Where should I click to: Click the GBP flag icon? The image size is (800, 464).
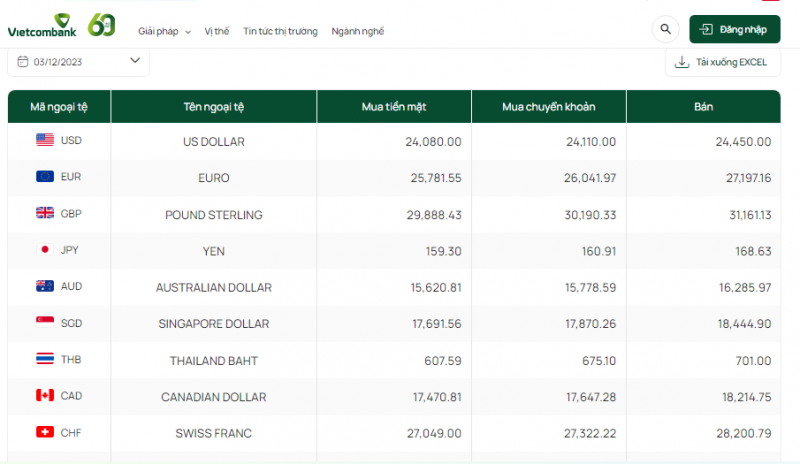(45, 213)
